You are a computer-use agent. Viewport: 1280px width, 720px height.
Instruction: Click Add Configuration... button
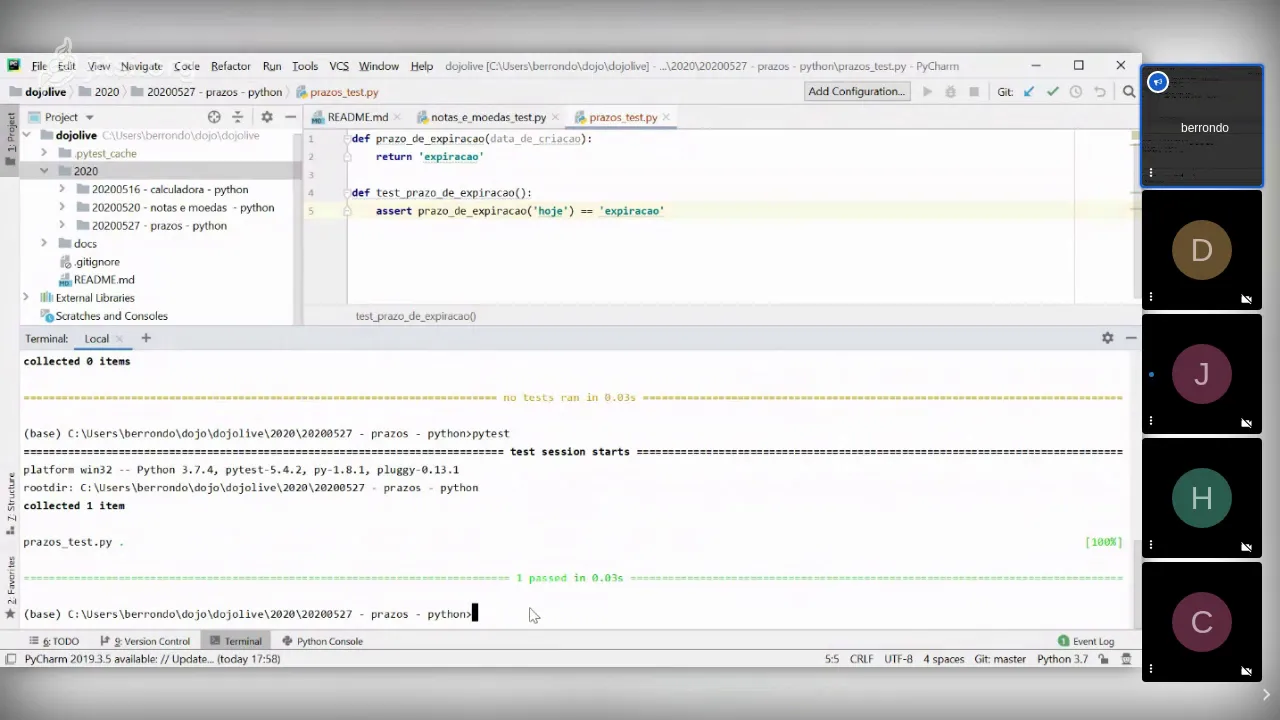tap(856, 91)
